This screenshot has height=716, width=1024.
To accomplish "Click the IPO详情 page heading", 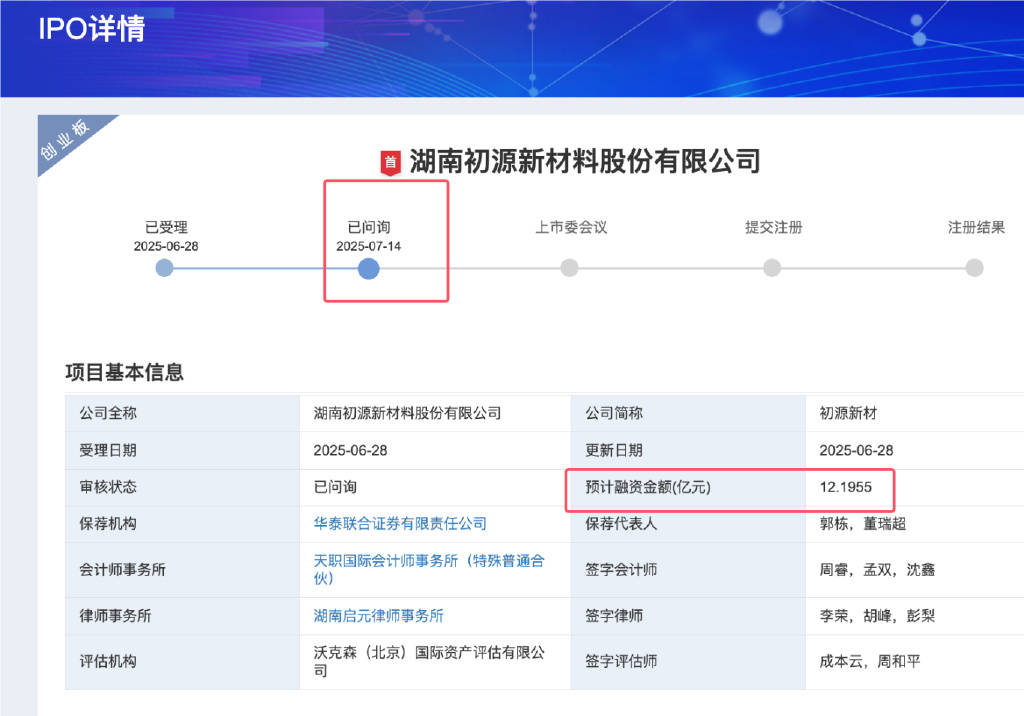I will [91, 29].
